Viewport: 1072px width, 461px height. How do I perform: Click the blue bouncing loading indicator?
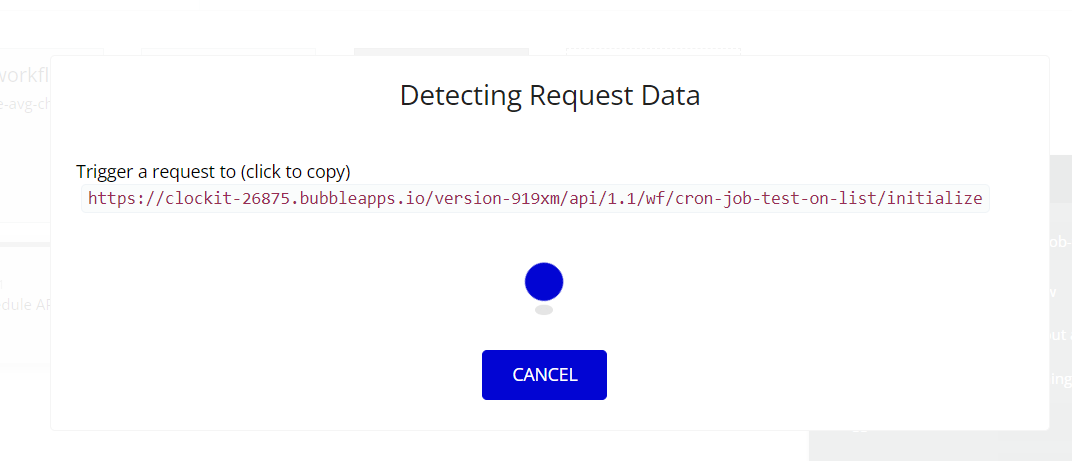(x=544, y=281)
